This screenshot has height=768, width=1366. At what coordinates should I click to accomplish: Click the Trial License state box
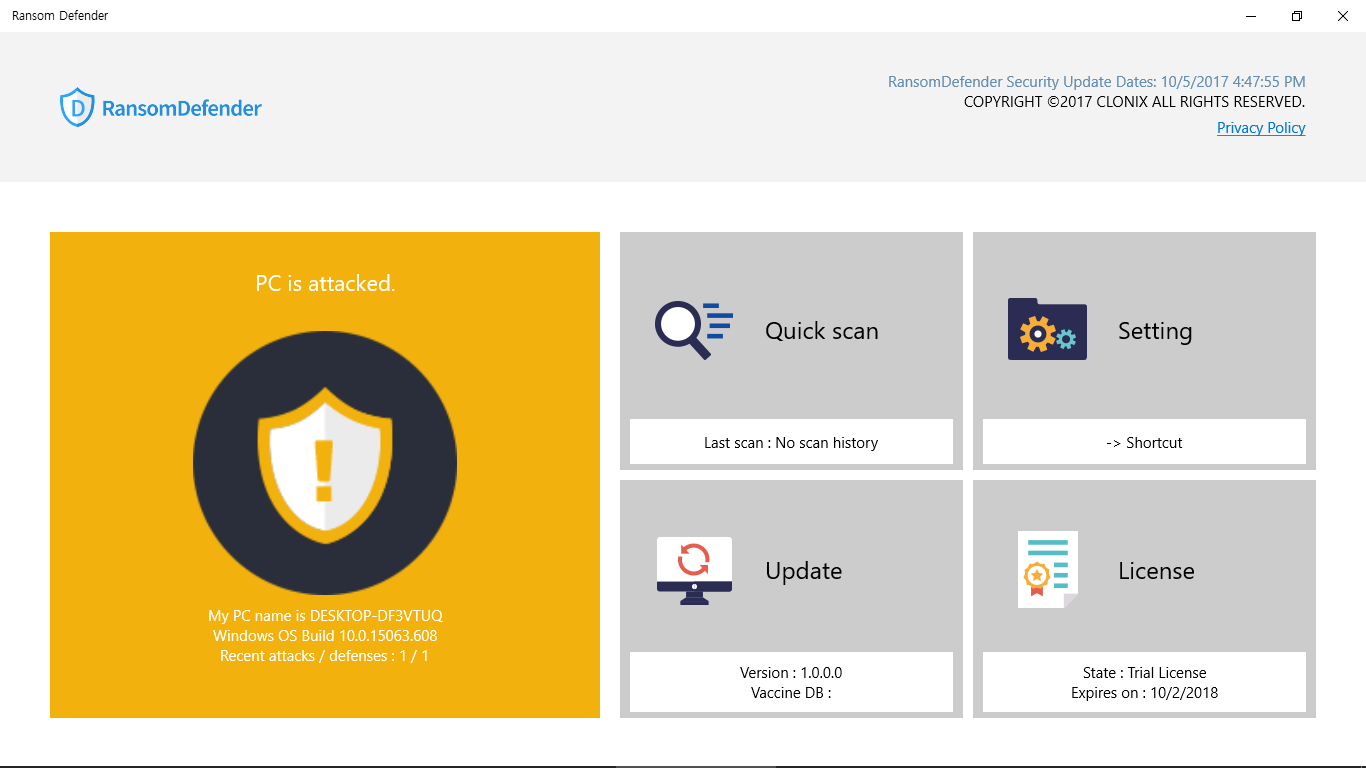point(1144,682)
